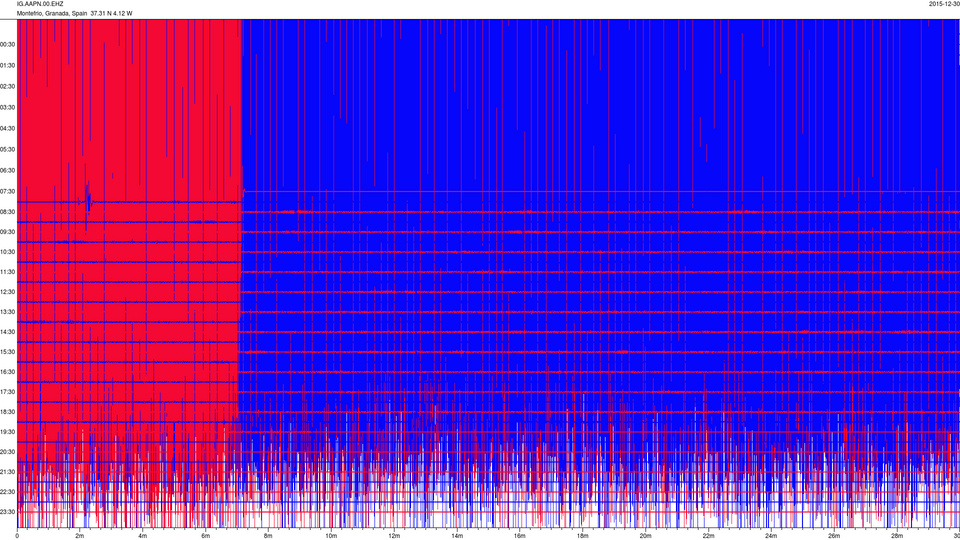Click the 4m axis tick label
This screenshot has height=540, width=960.
tap(143, 536)
